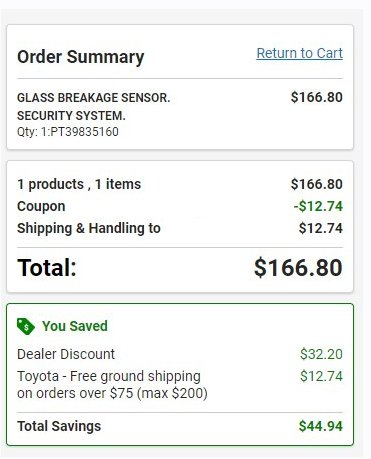Select the Order Summary heading
The height and width of the screenshot is (459, 371).
point(81,57)
